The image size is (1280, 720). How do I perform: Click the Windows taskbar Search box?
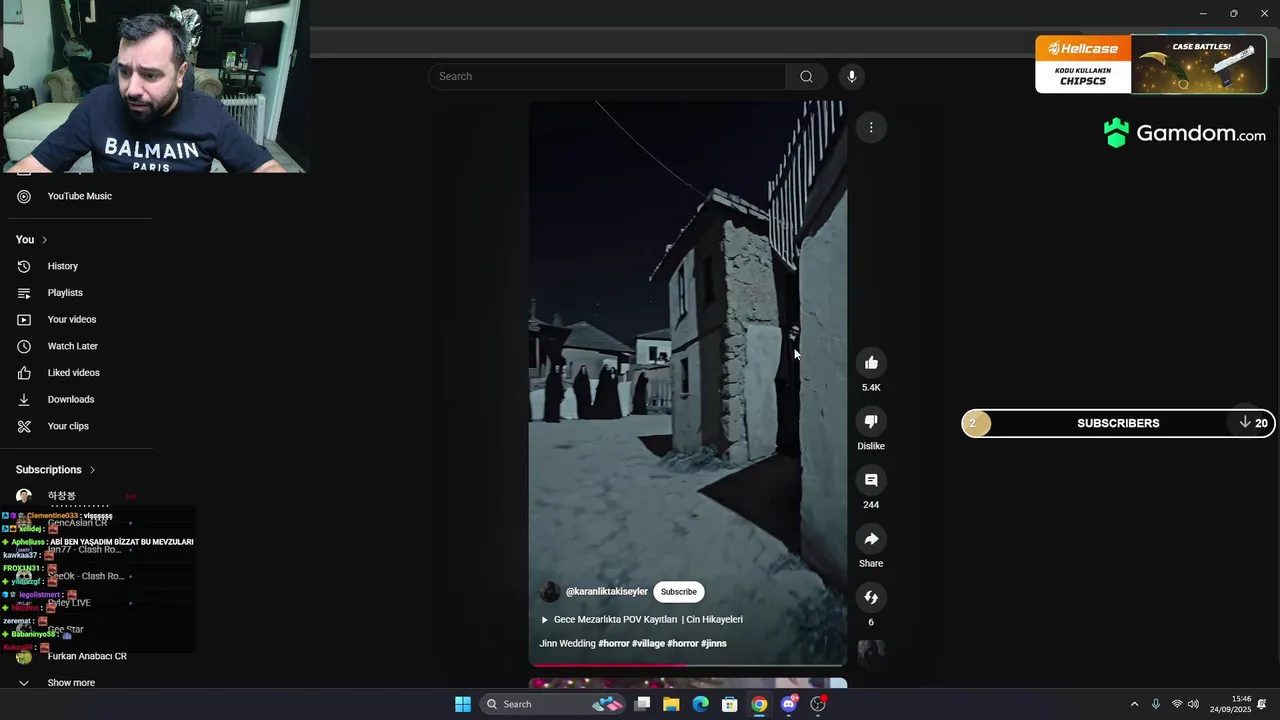click(x=553, y=704)
